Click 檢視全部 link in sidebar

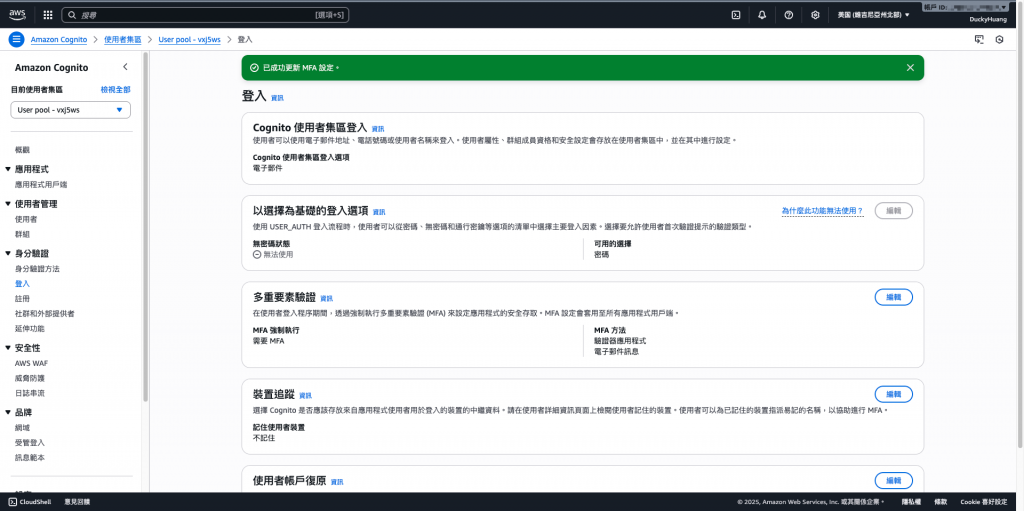point(116,90)
